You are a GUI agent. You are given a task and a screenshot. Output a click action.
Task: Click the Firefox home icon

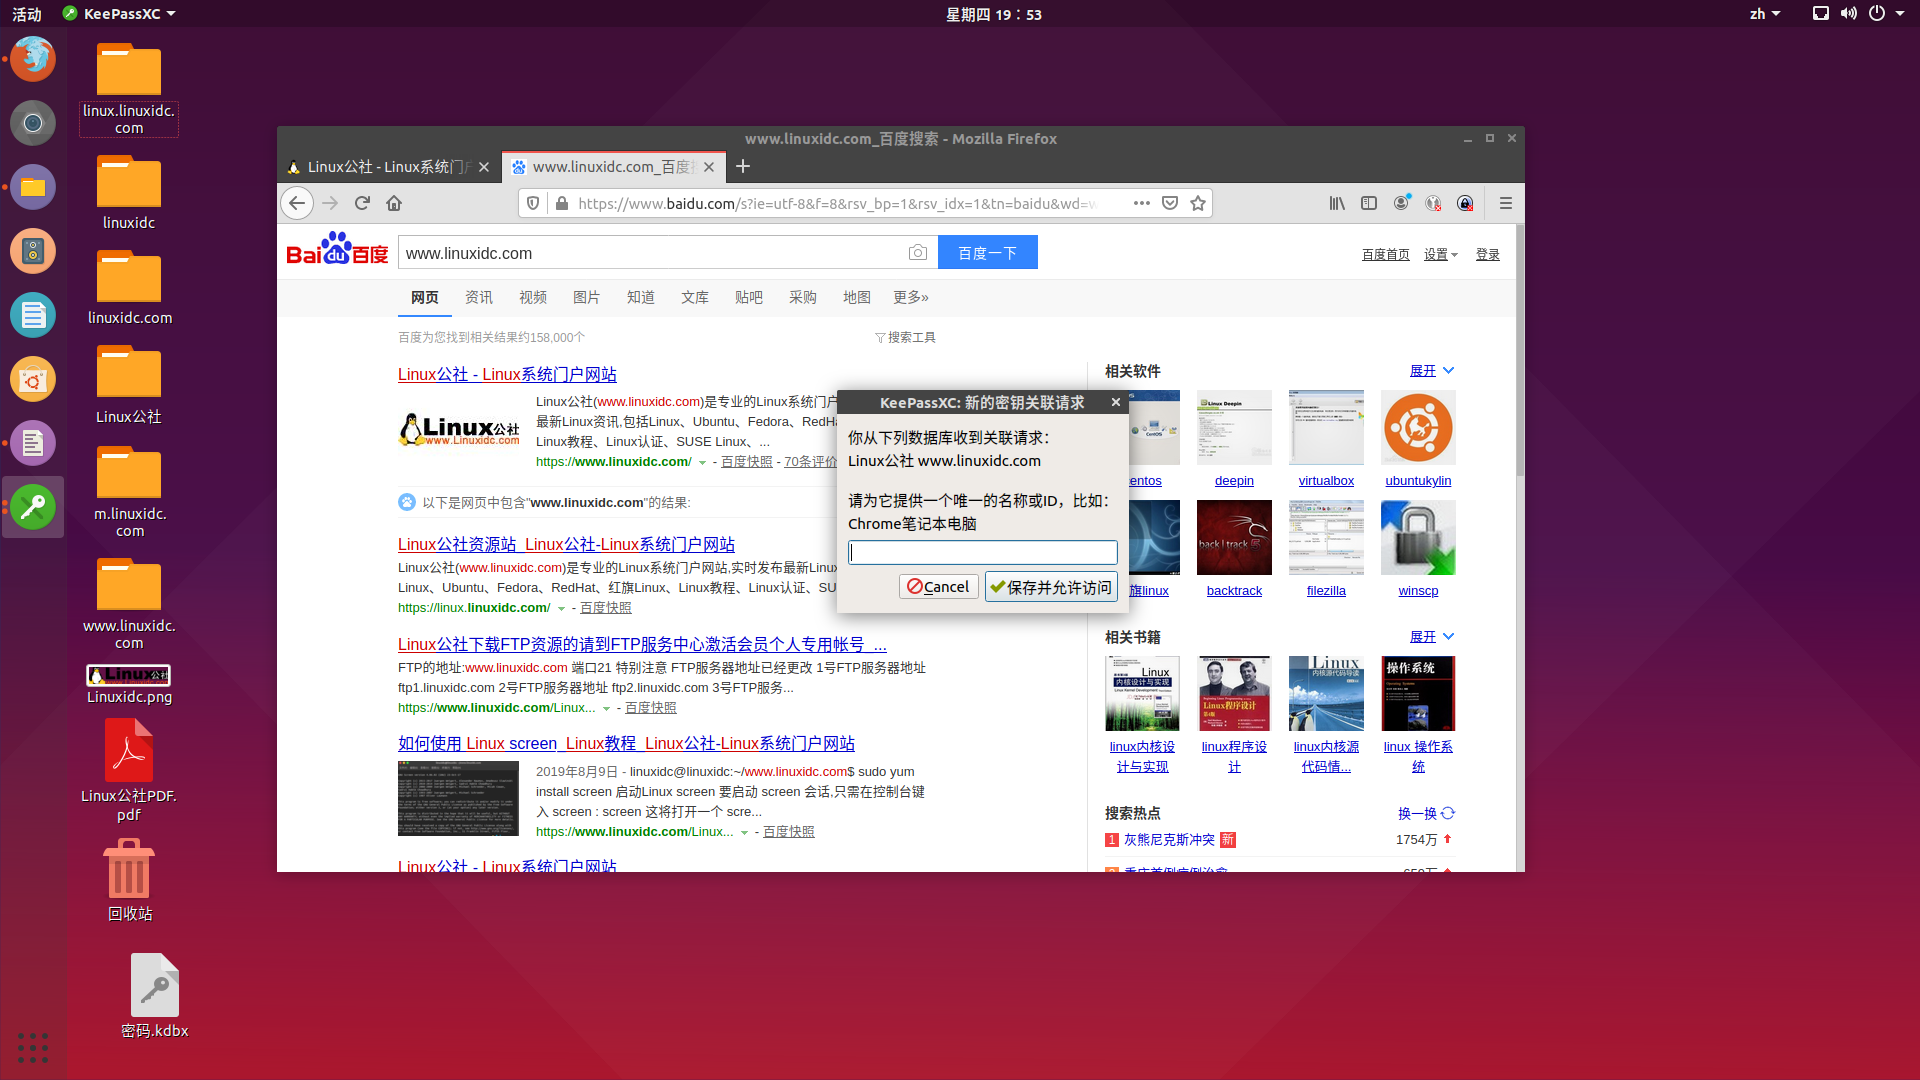(x=394, y=203)
